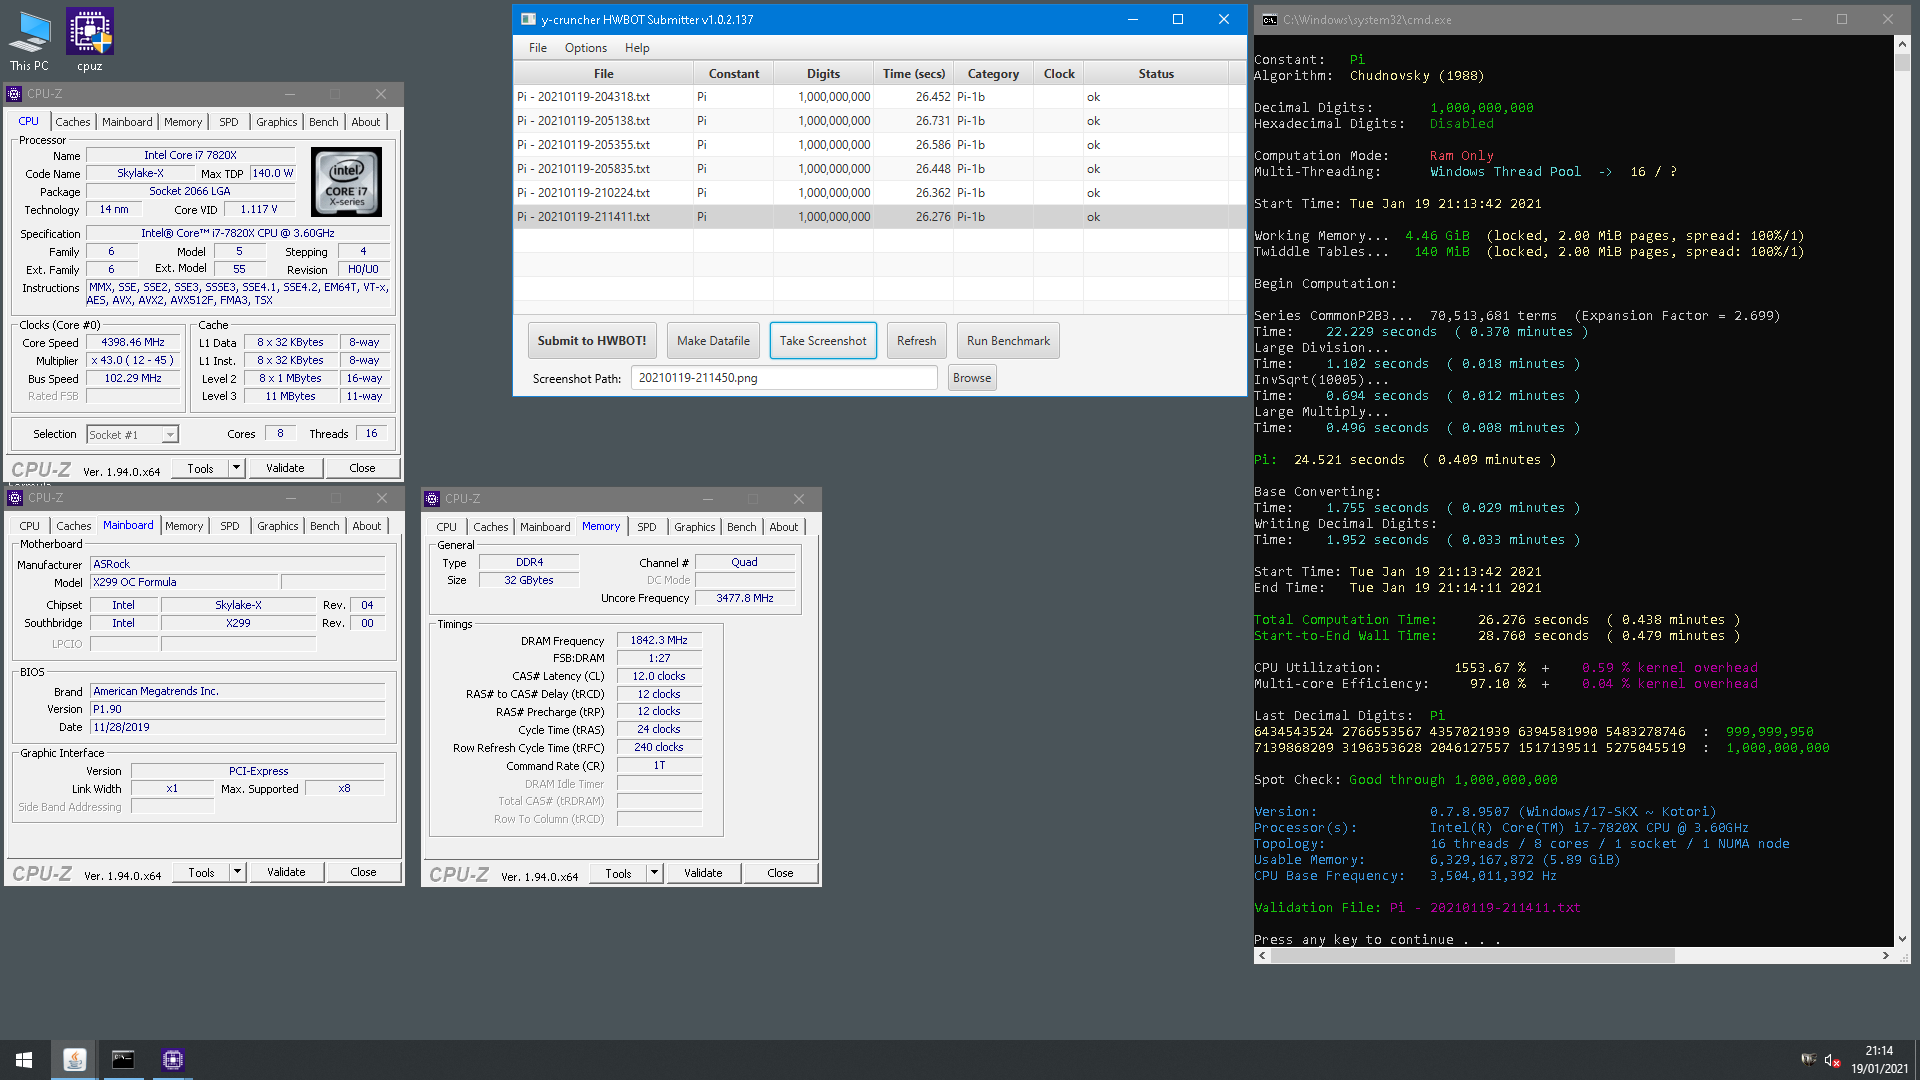
Task: Click Close button in Mainboard CPU-Z window
Action: [x=363, y=872]
